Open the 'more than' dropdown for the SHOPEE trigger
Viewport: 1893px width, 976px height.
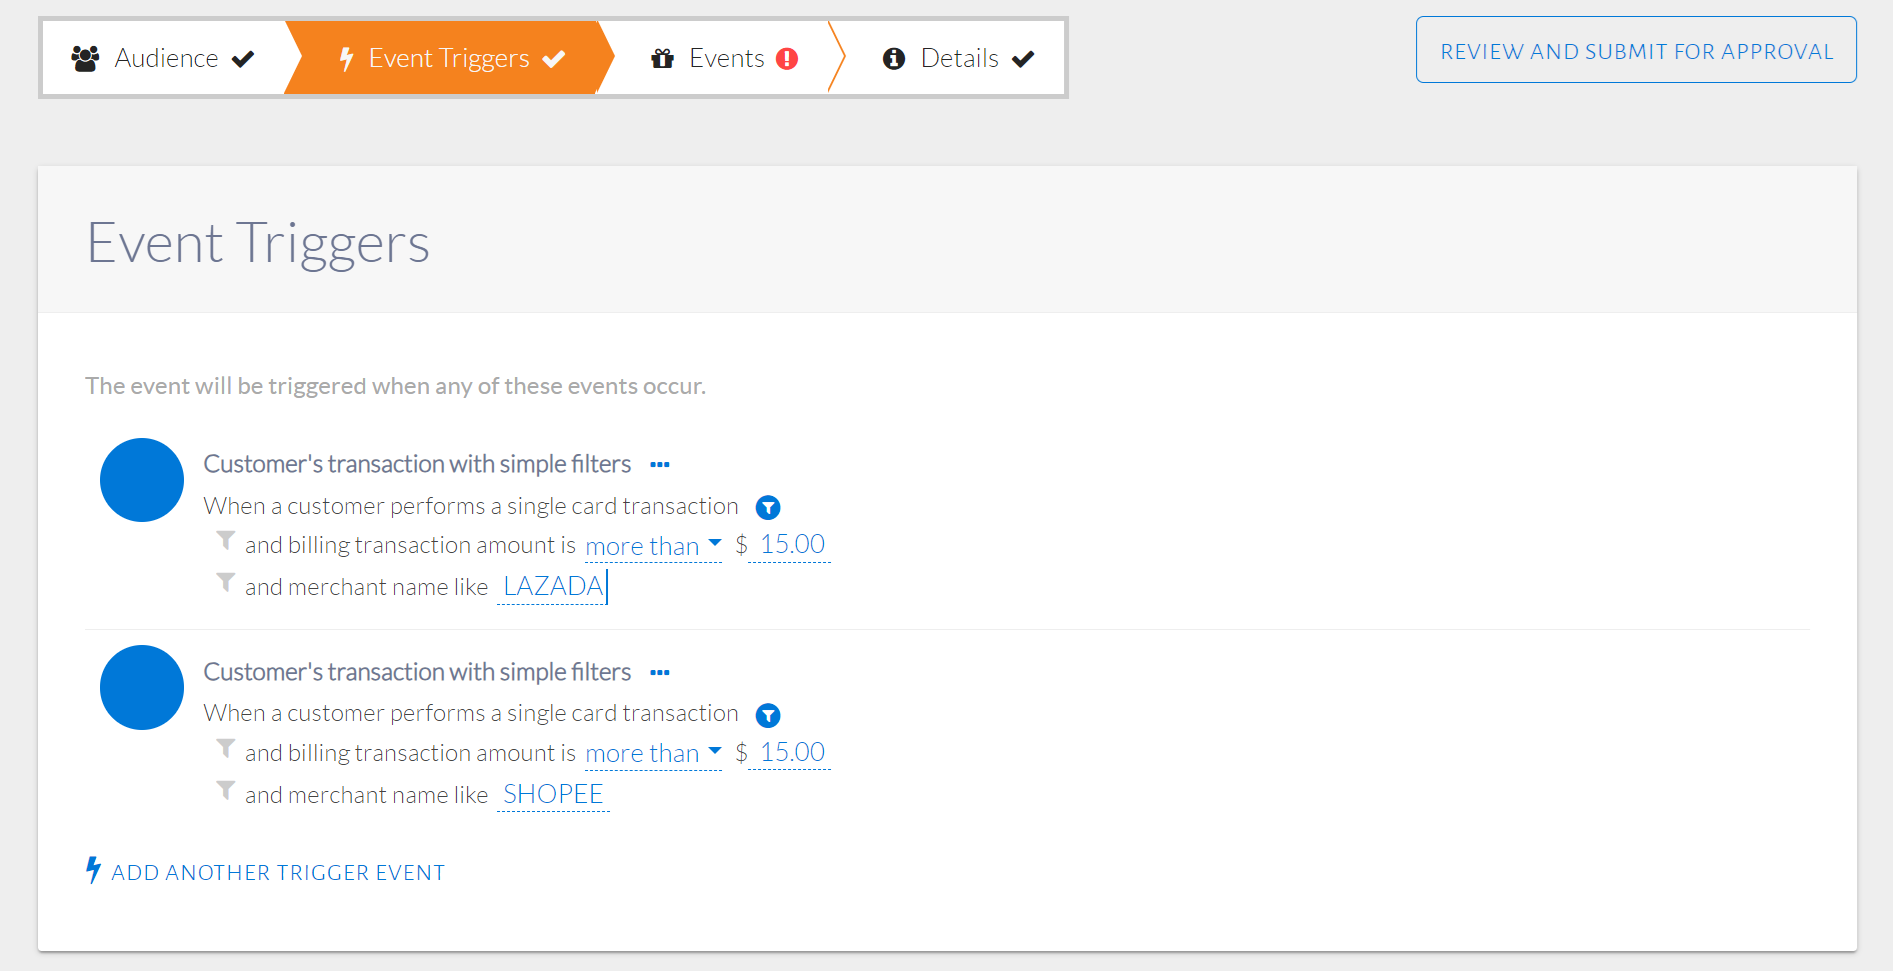pyautogui.click(x=653, y=754)
